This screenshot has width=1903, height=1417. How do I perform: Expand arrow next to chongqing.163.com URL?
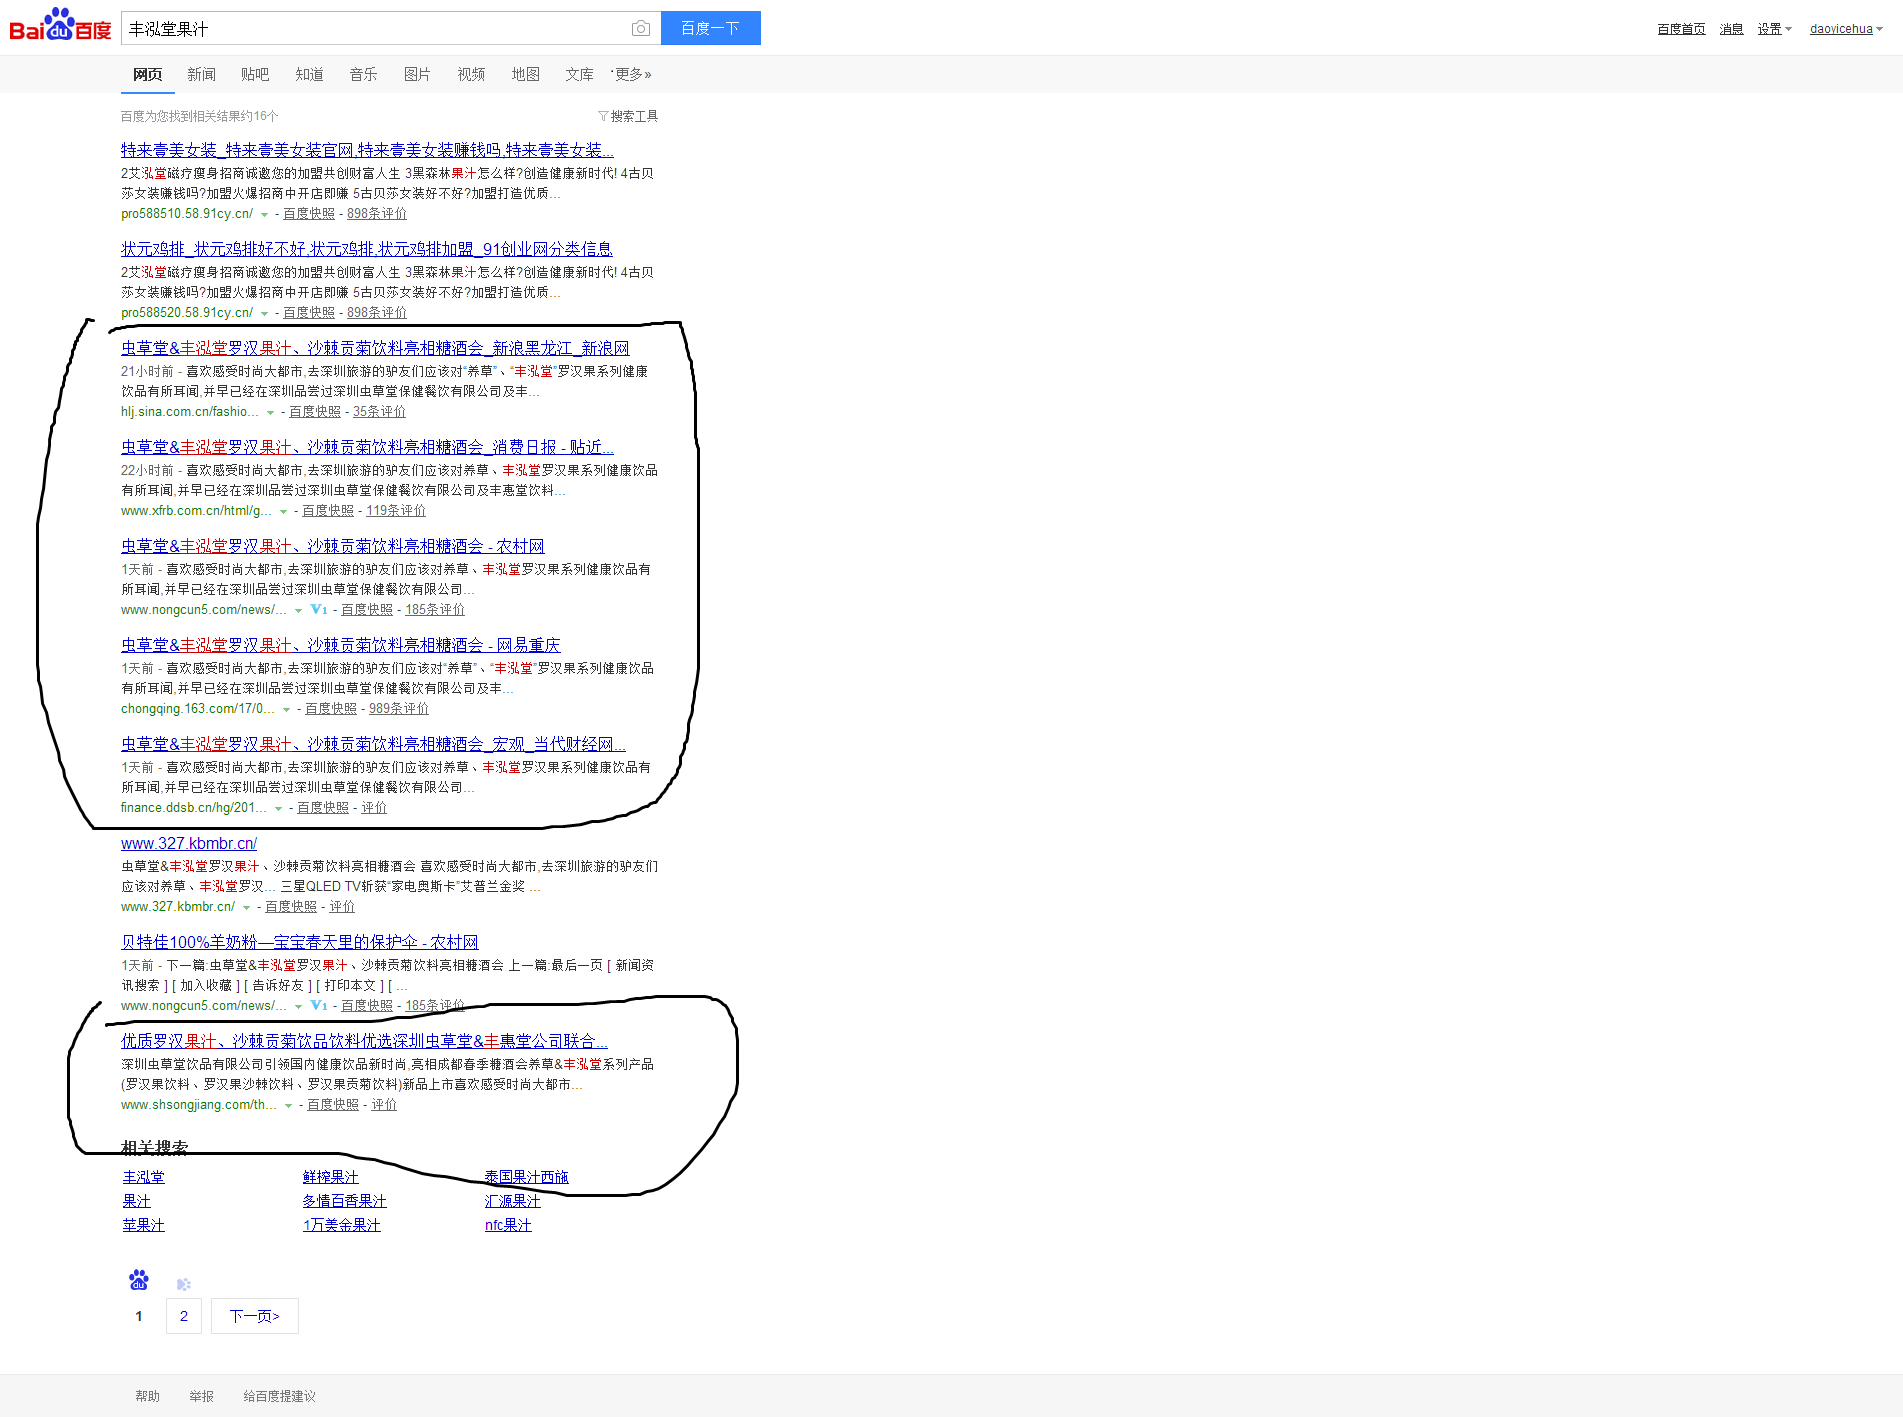[286, 710]
